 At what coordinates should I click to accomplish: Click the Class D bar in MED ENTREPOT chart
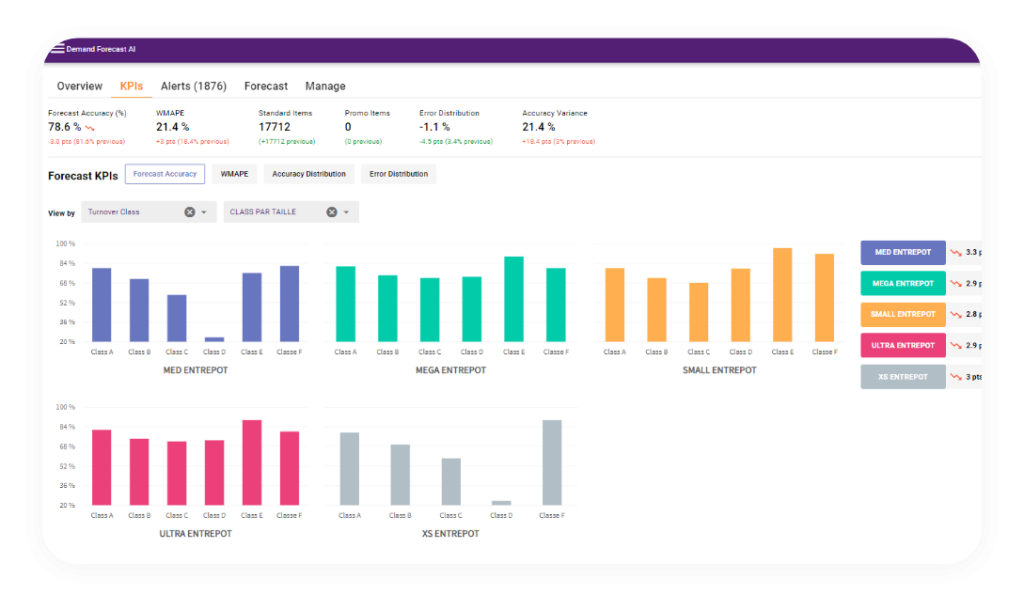[214, 339]
